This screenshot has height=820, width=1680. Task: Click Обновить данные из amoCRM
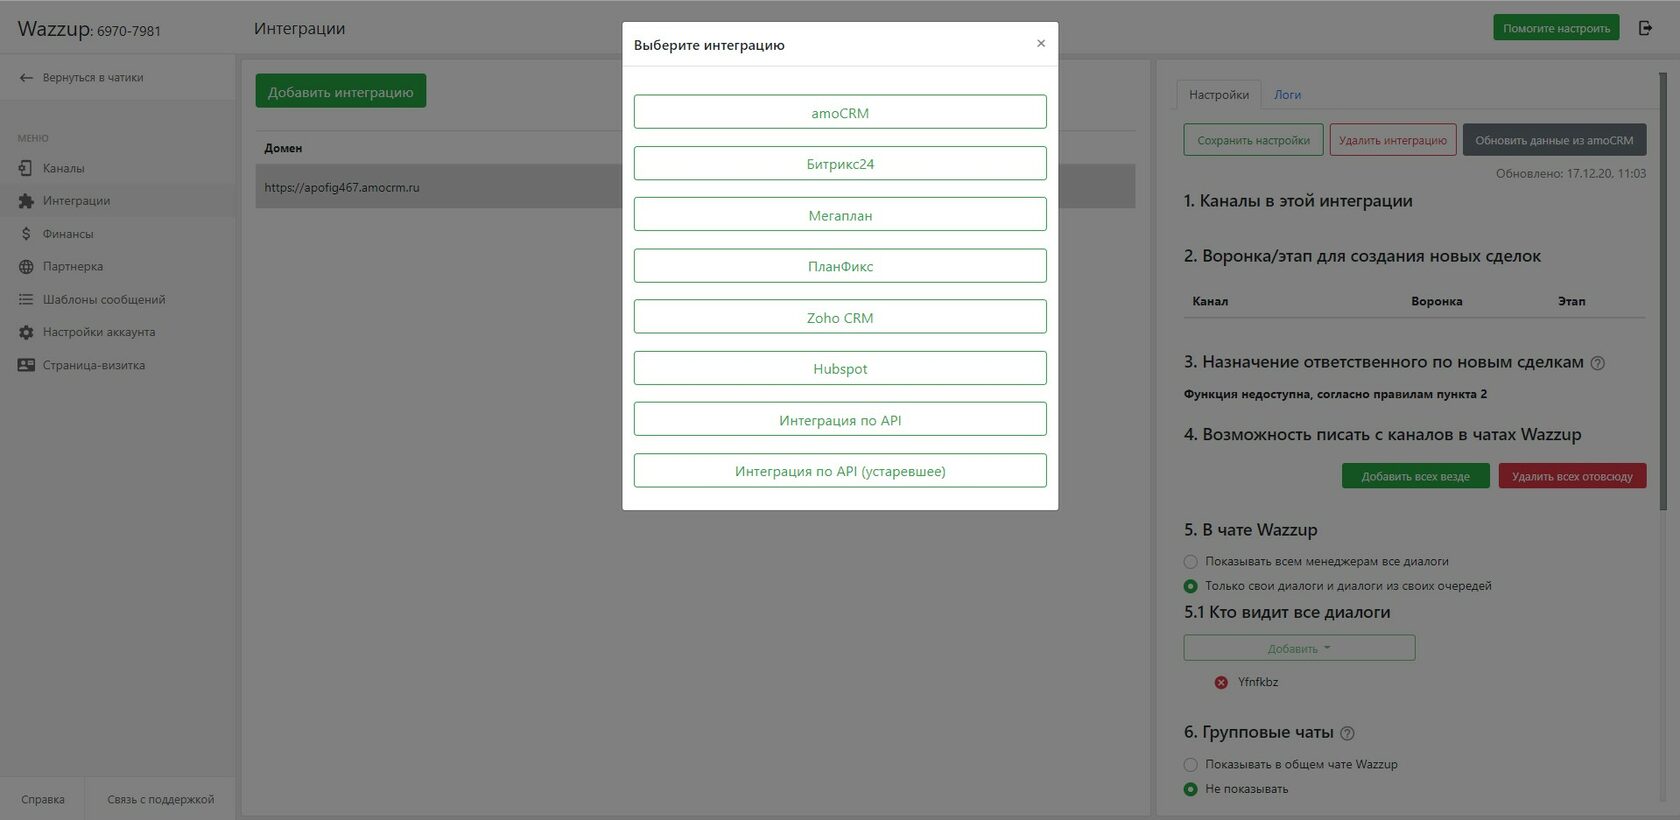1554,140
